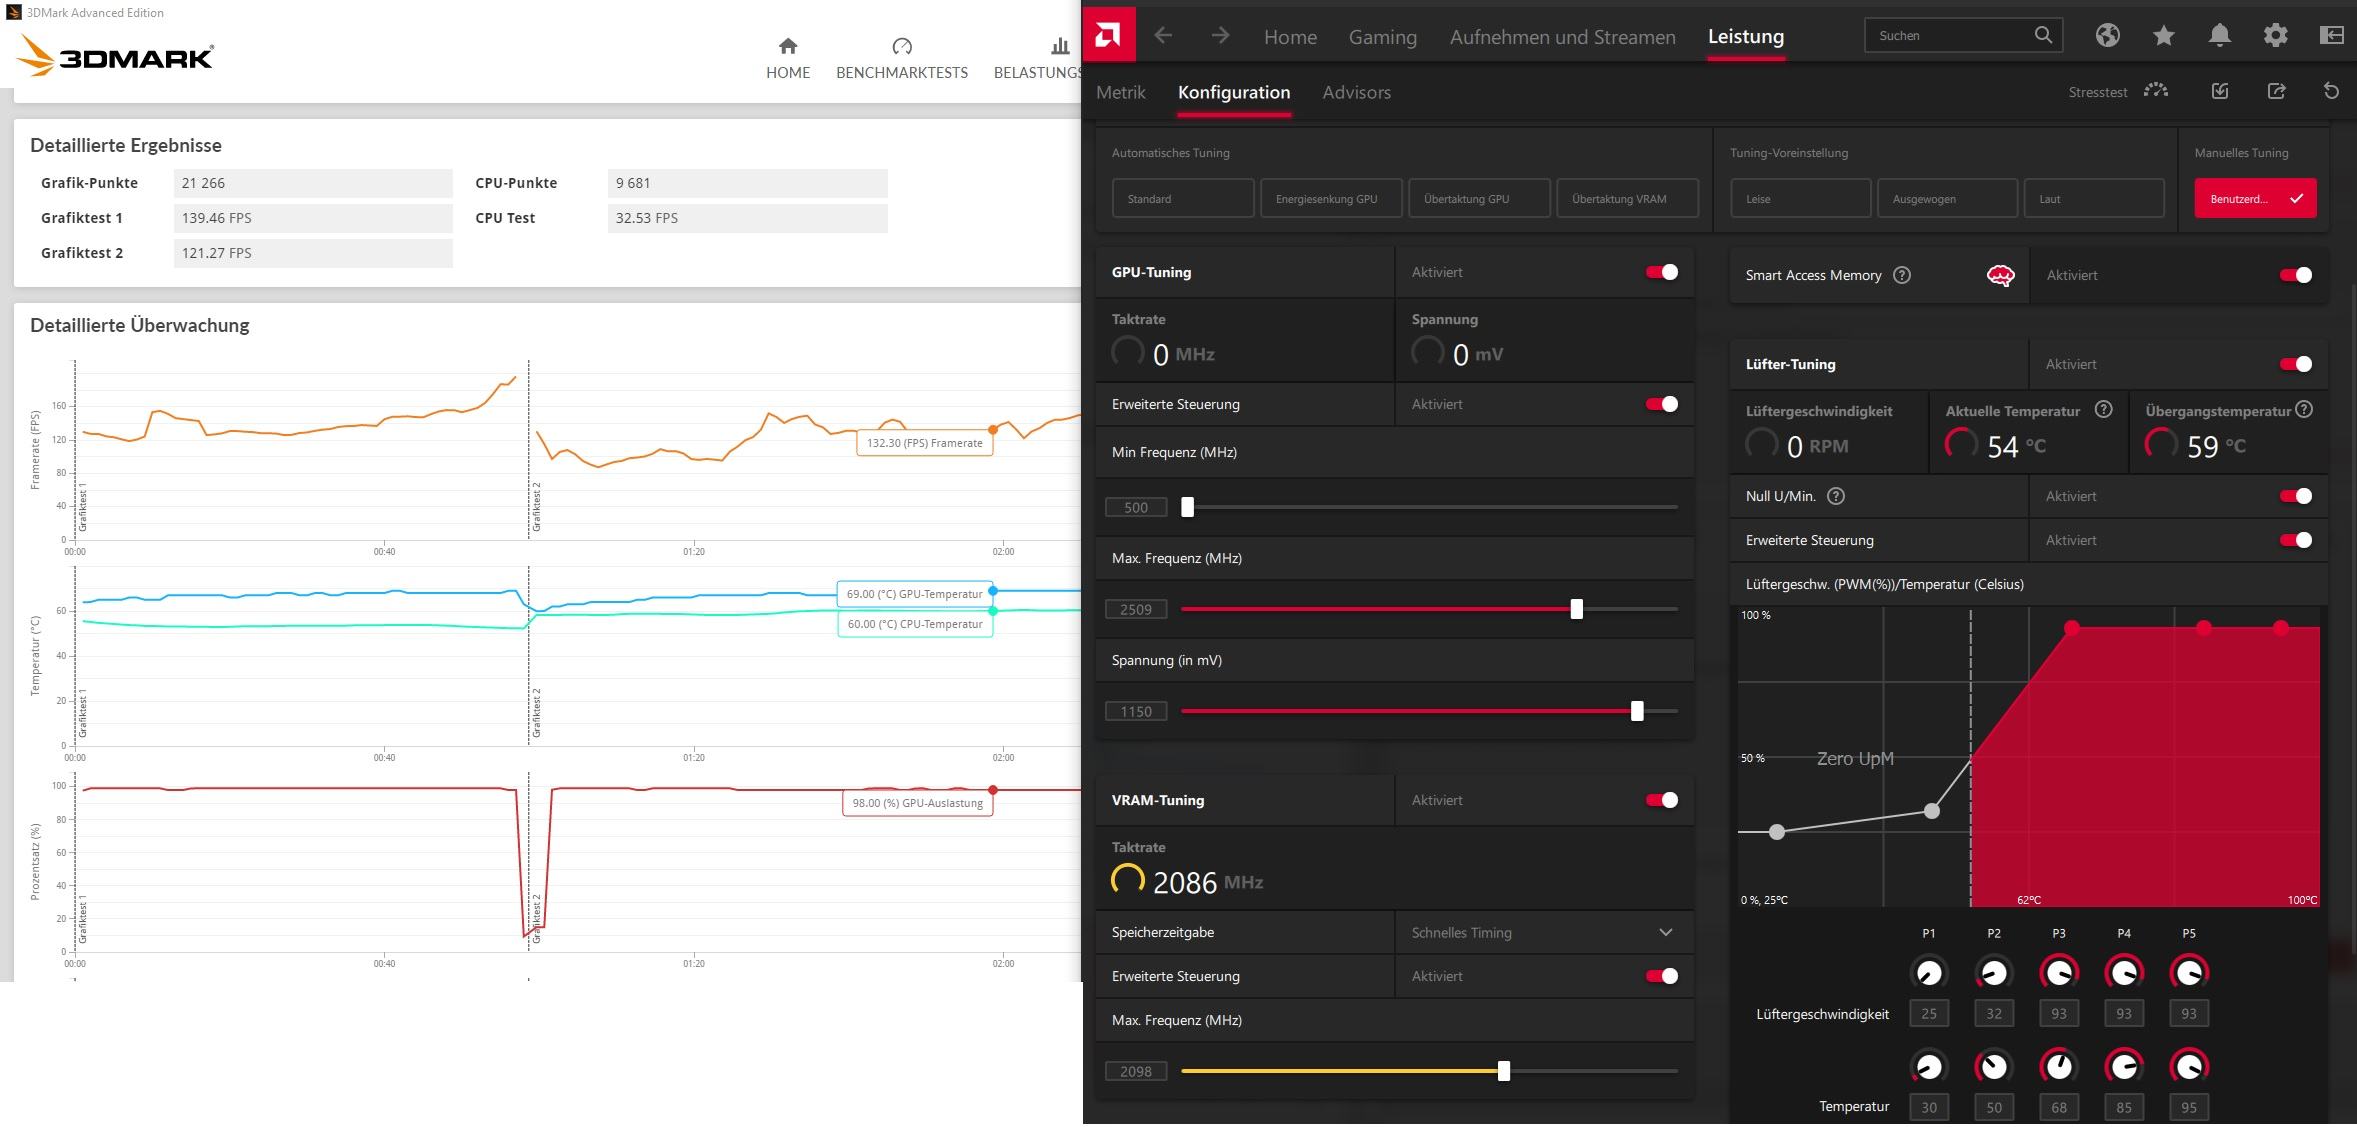Switch to the Metrik subtab

tap(1120, 92)
